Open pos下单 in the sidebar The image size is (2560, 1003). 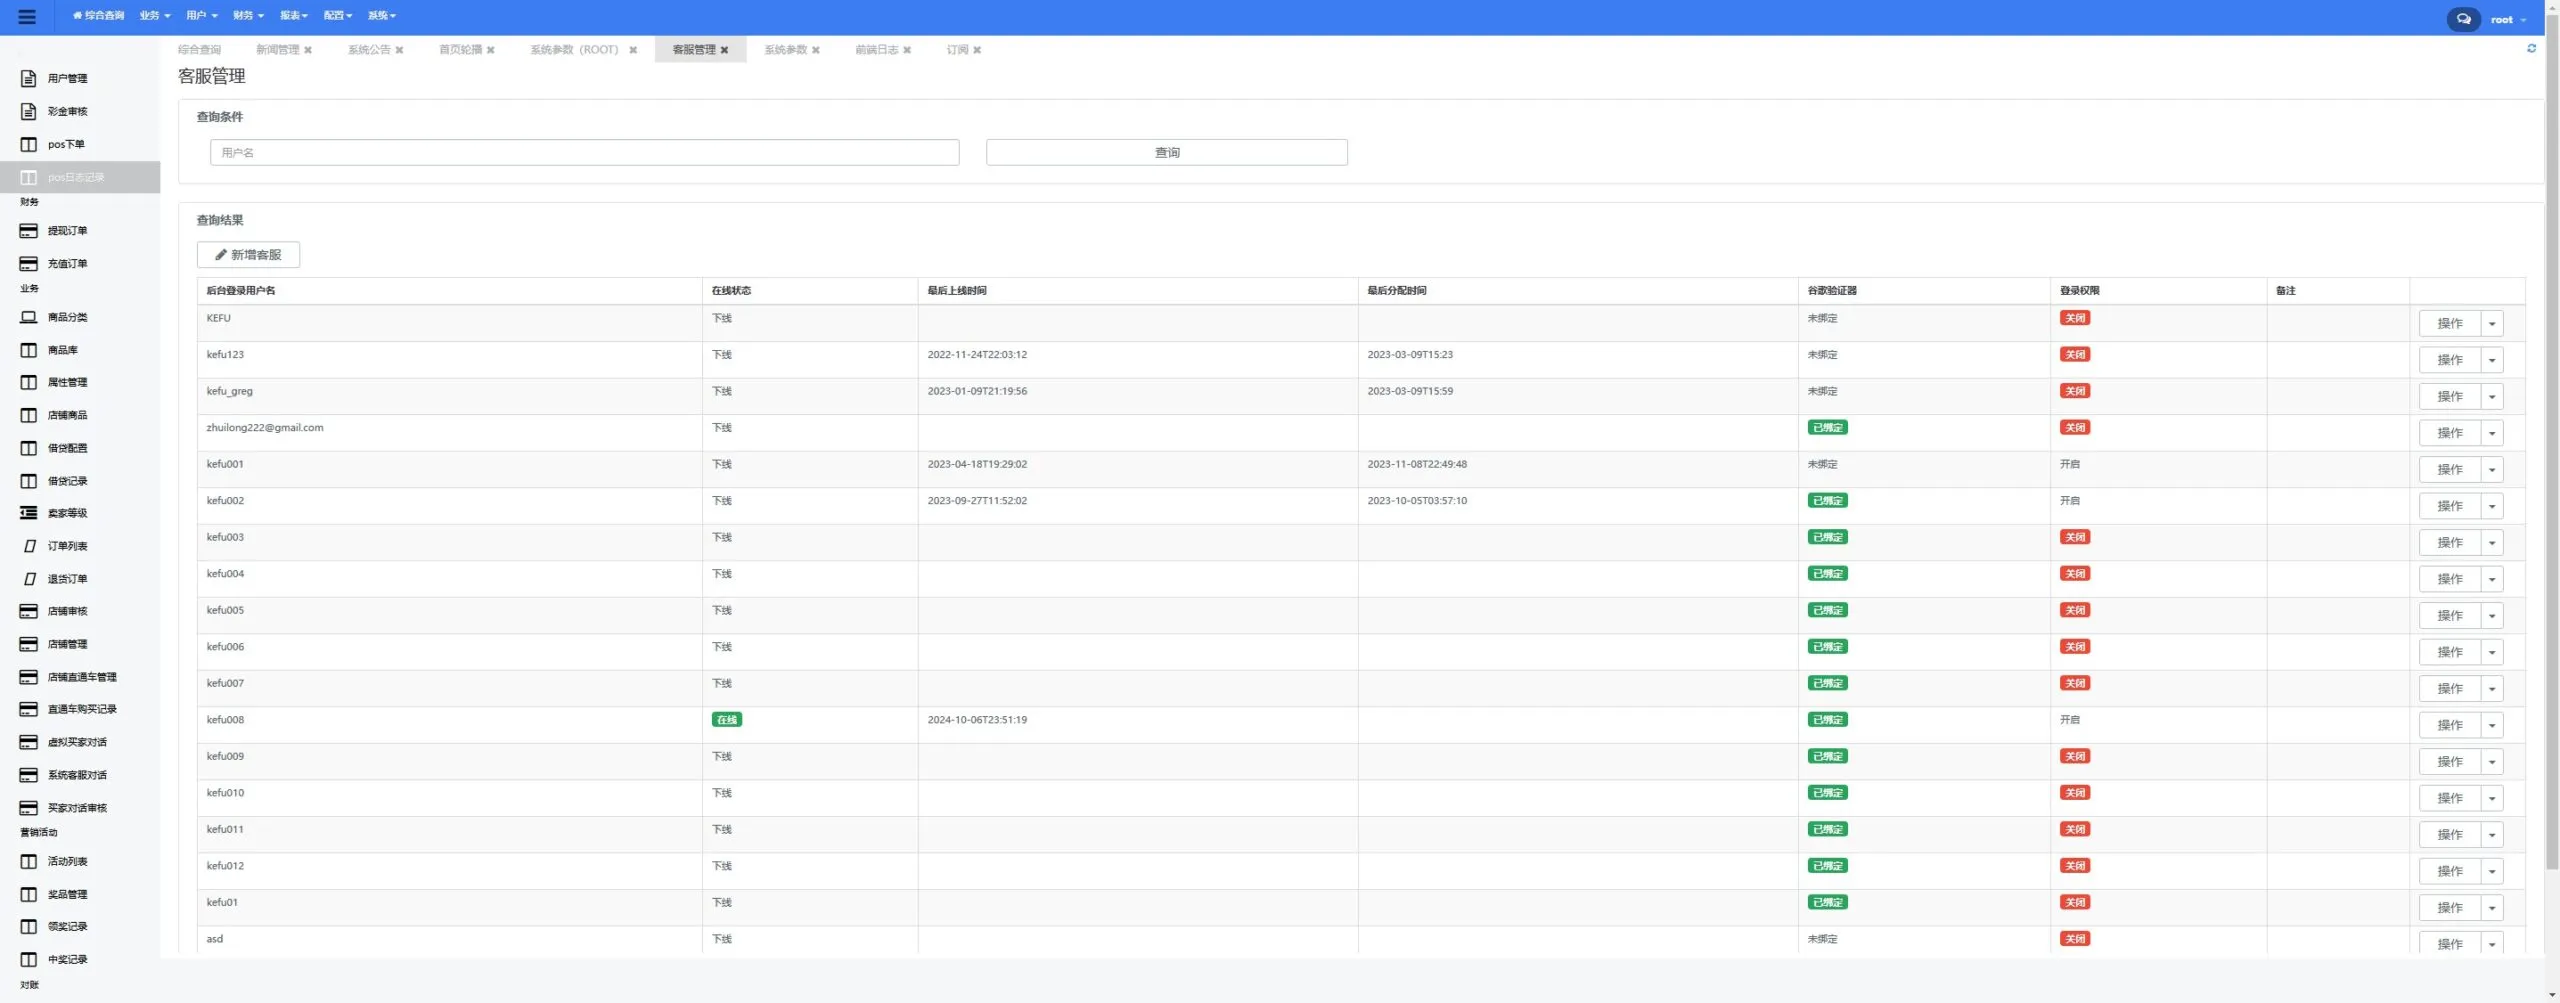tap(66, 144)
